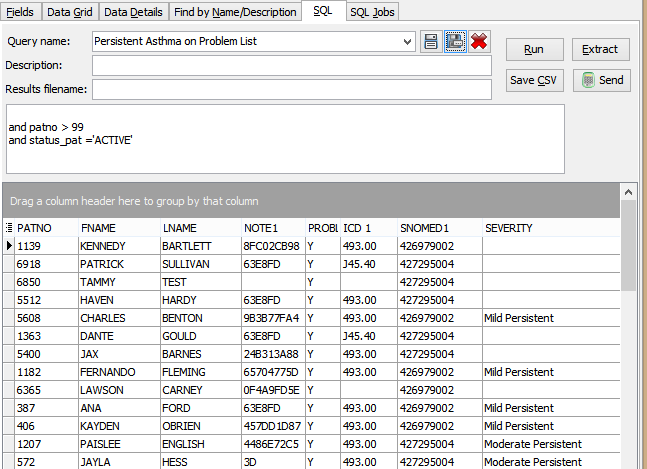Sort by the SEVERITY column header
Image resolution: width=647 pixels, height=469 pixels.
[x=551, y=228]
